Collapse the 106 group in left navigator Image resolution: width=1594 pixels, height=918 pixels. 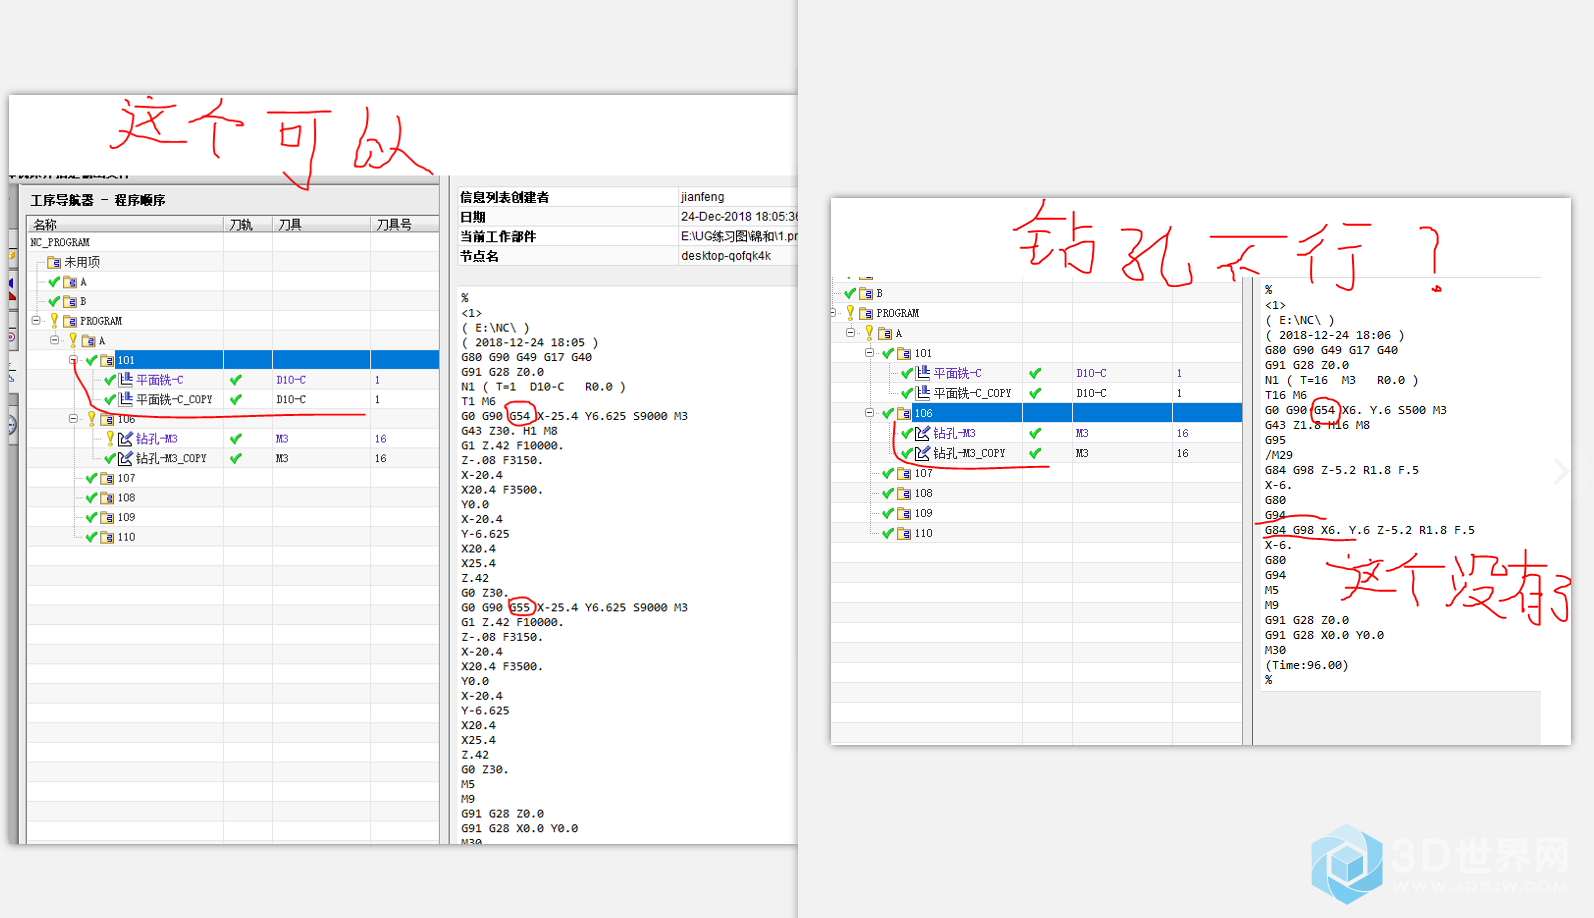(73, 419)
